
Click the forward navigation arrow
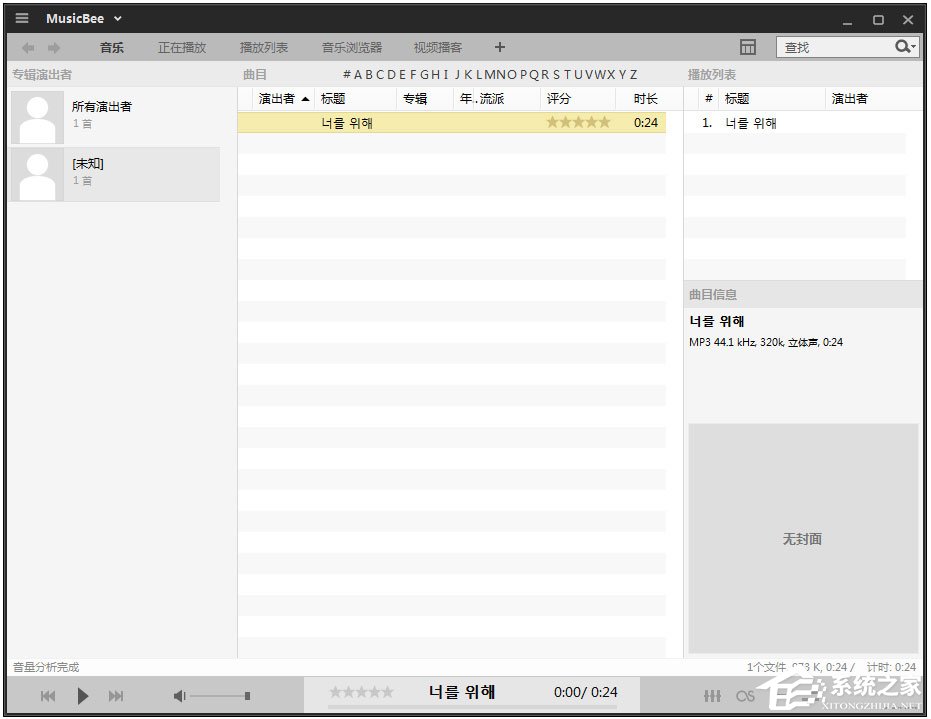tap(52, 46)
